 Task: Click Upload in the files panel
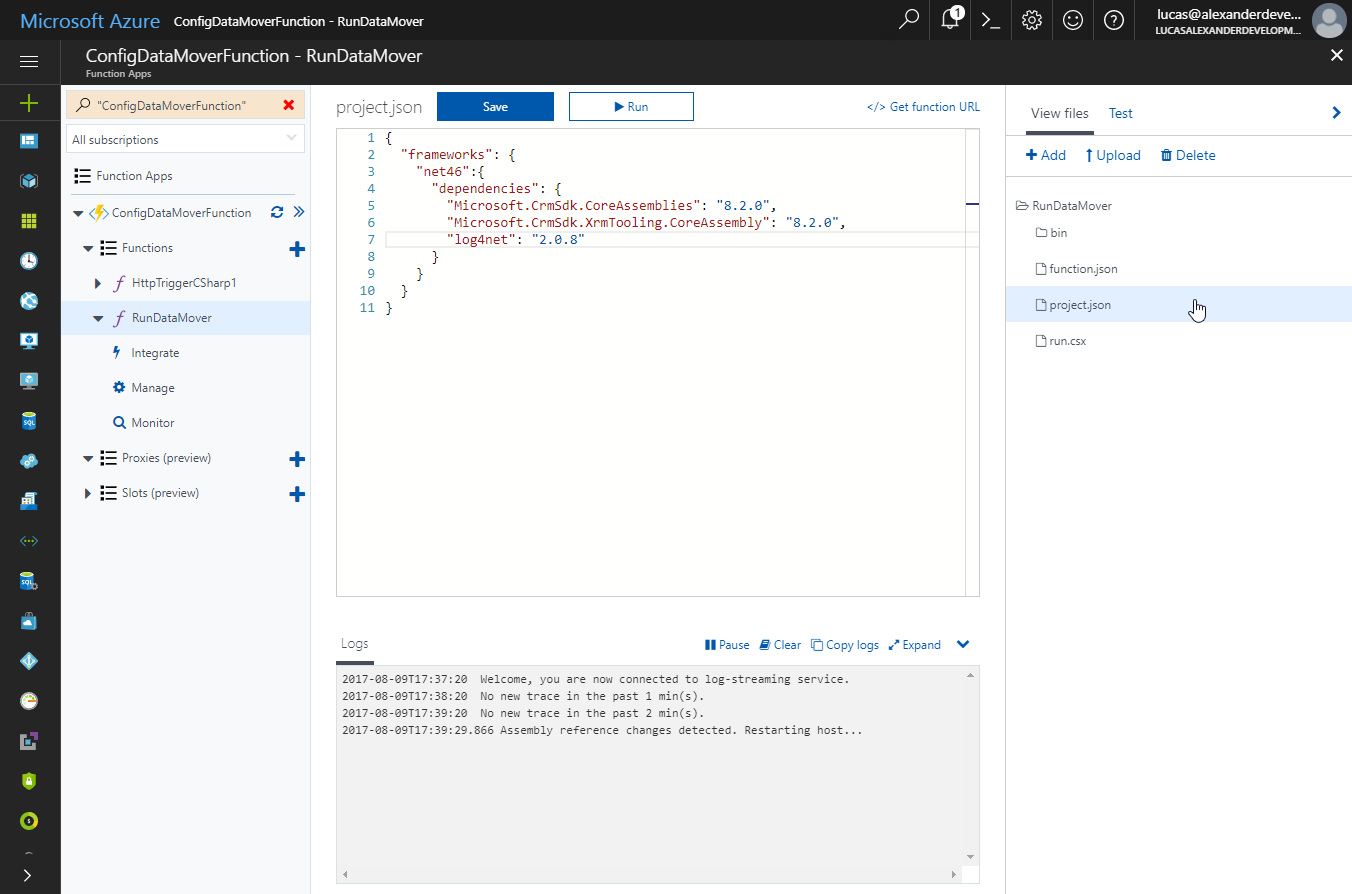click(1113, 155)
